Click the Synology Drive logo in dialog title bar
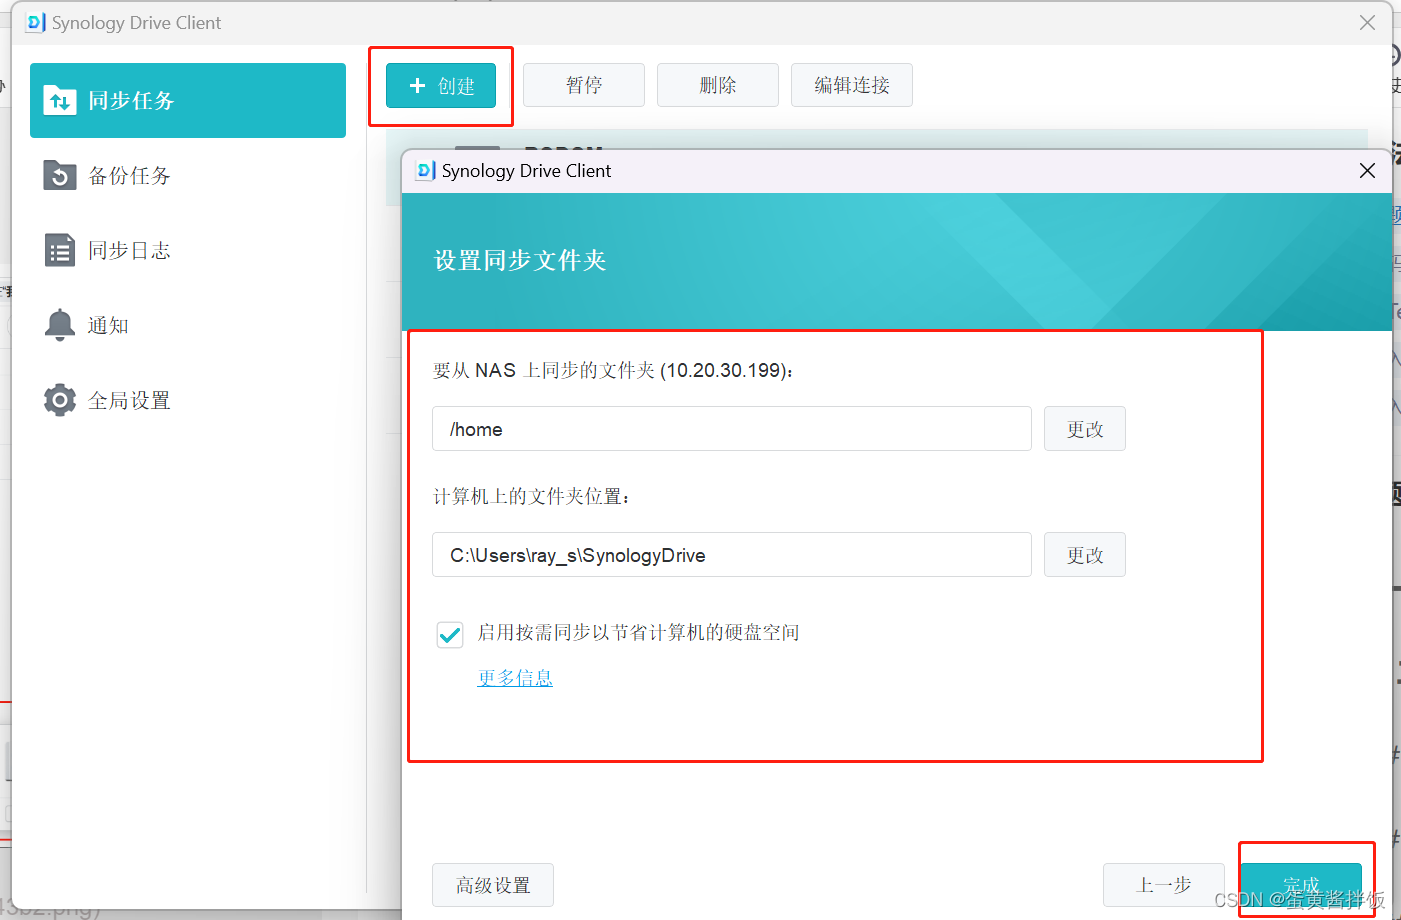Screen dimensions: 1401x920 coord(426,171)
